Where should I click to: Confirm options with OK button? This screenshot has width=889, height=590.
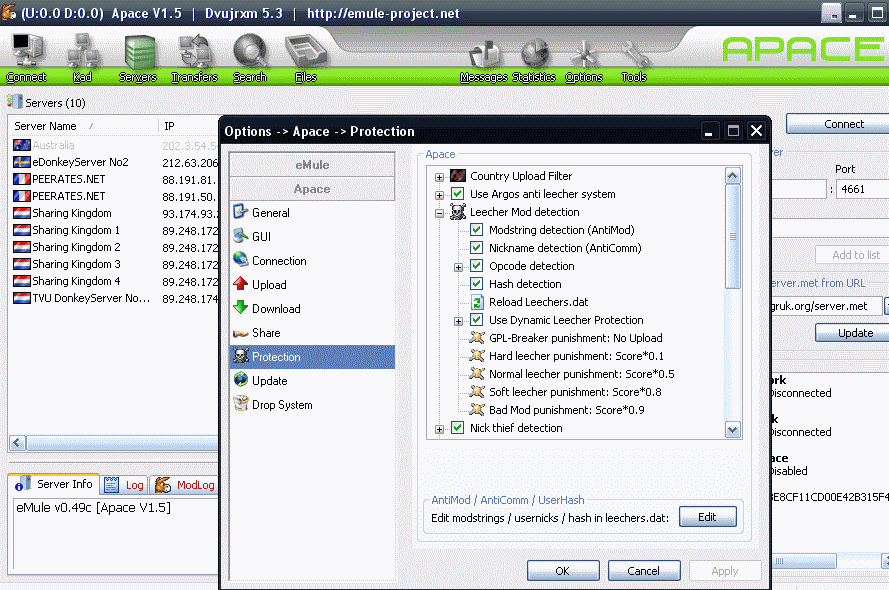(x=563, y=571)
